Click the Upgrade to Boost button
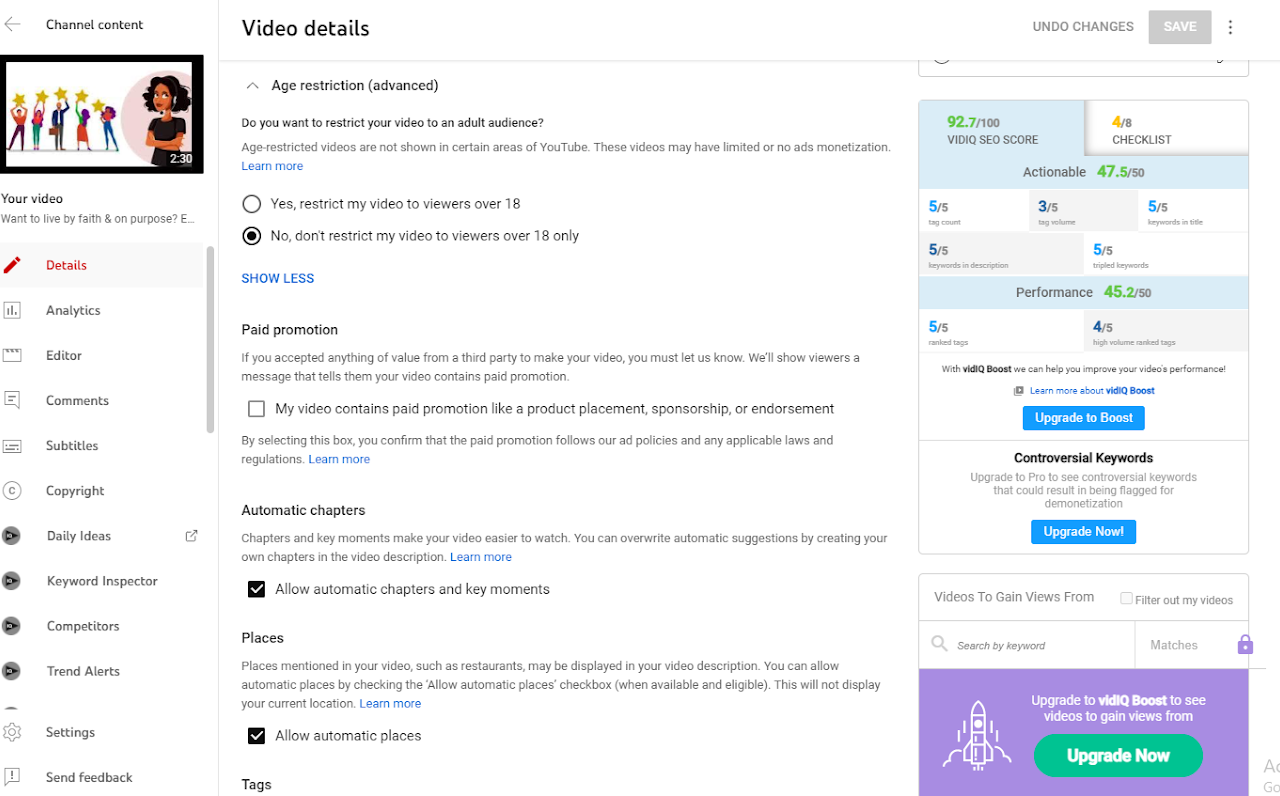 [x=1083, y=418]
